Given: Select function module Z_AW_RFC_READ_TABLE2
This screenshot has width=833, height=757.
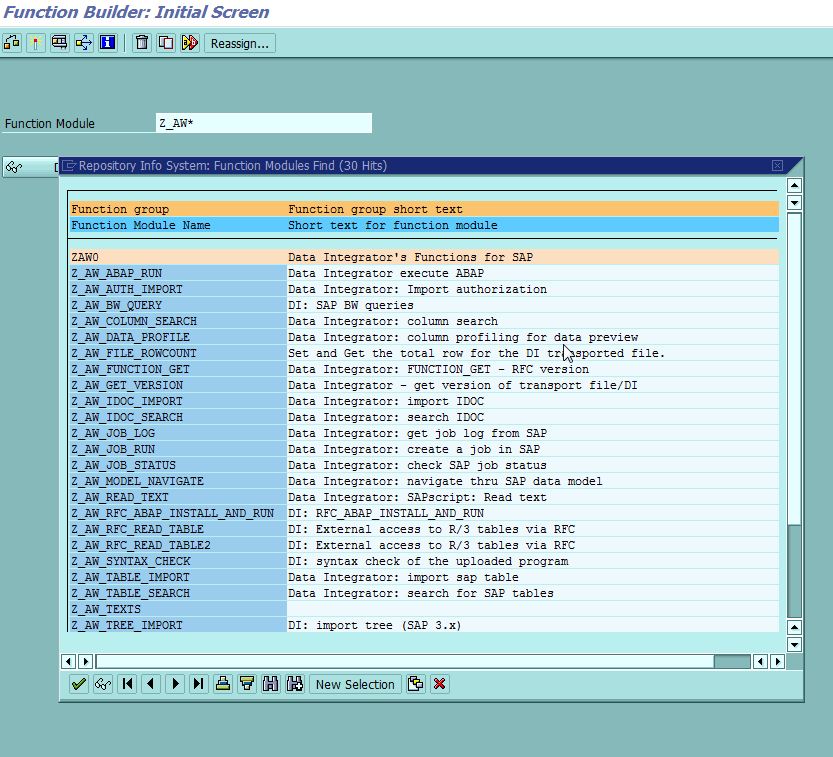Looking at the screenshot, I should 424,545.
